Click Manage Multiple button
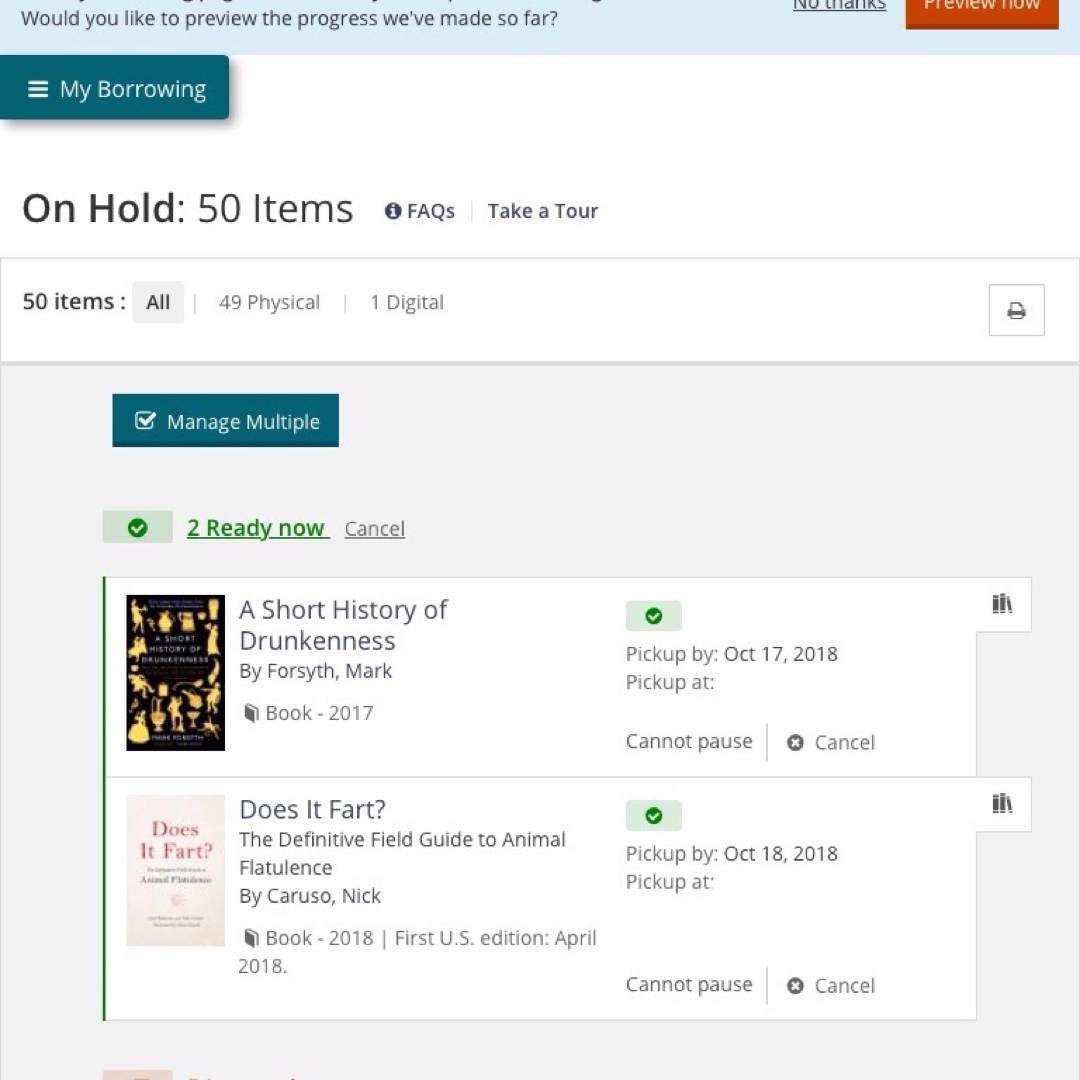The width and height of the screenshot is (1080, 1080). point(226,421)
